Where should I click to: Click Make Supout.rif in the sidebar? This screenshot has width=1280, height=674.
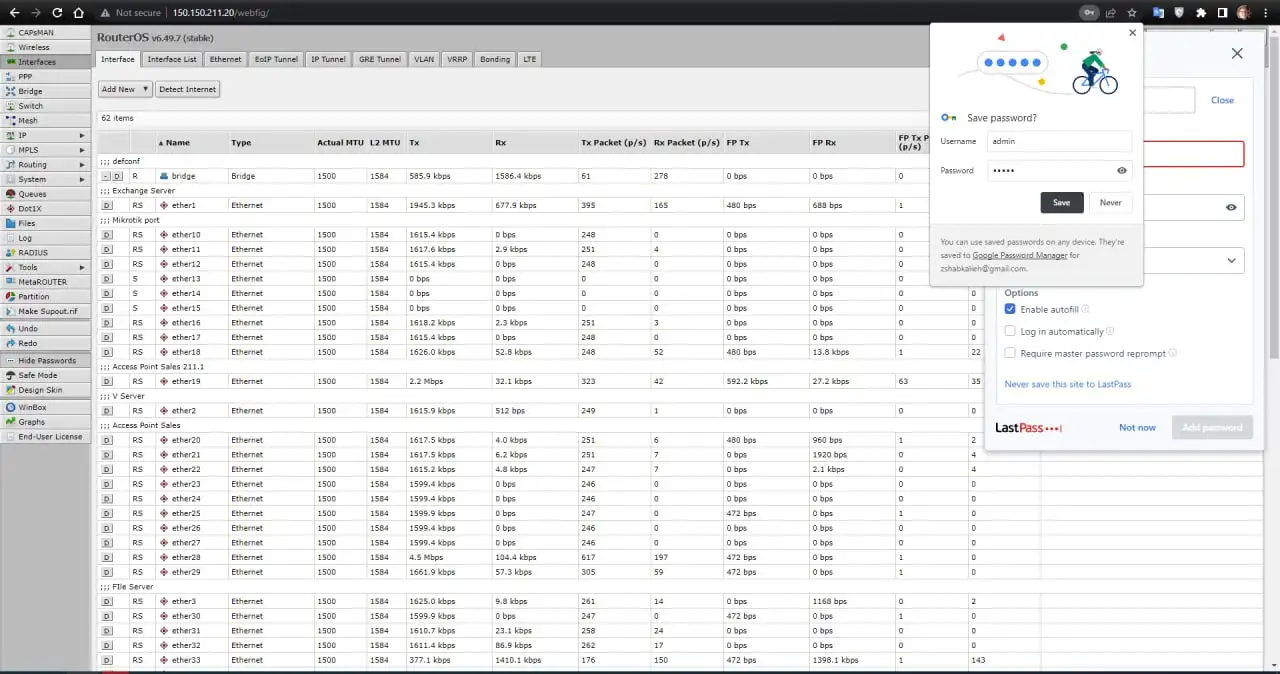click(48, 312)
